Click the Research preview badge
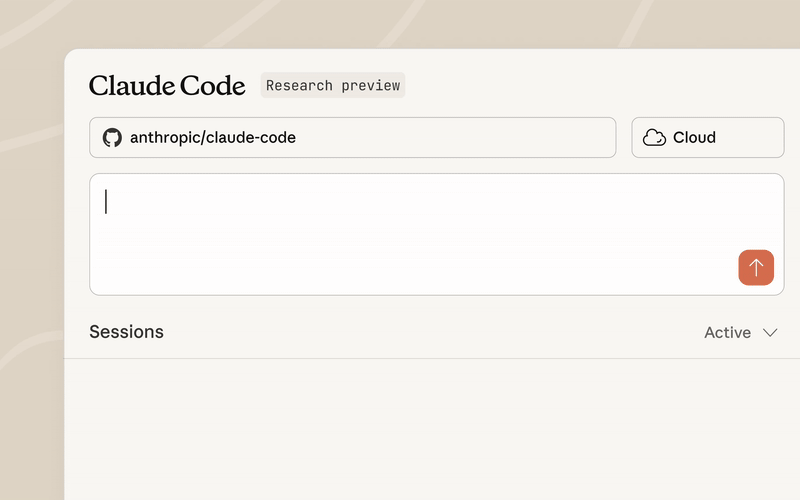The width and height of the screenshot is (800, 500). tap(333, 86)
